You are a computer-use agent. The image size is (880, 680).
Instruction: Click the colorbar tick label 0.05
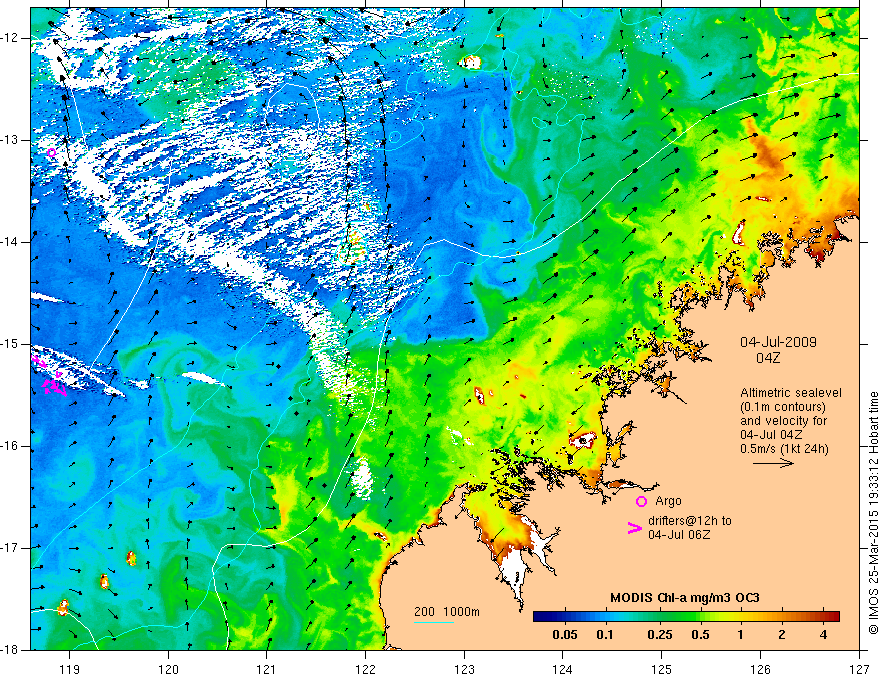point(565,635)
